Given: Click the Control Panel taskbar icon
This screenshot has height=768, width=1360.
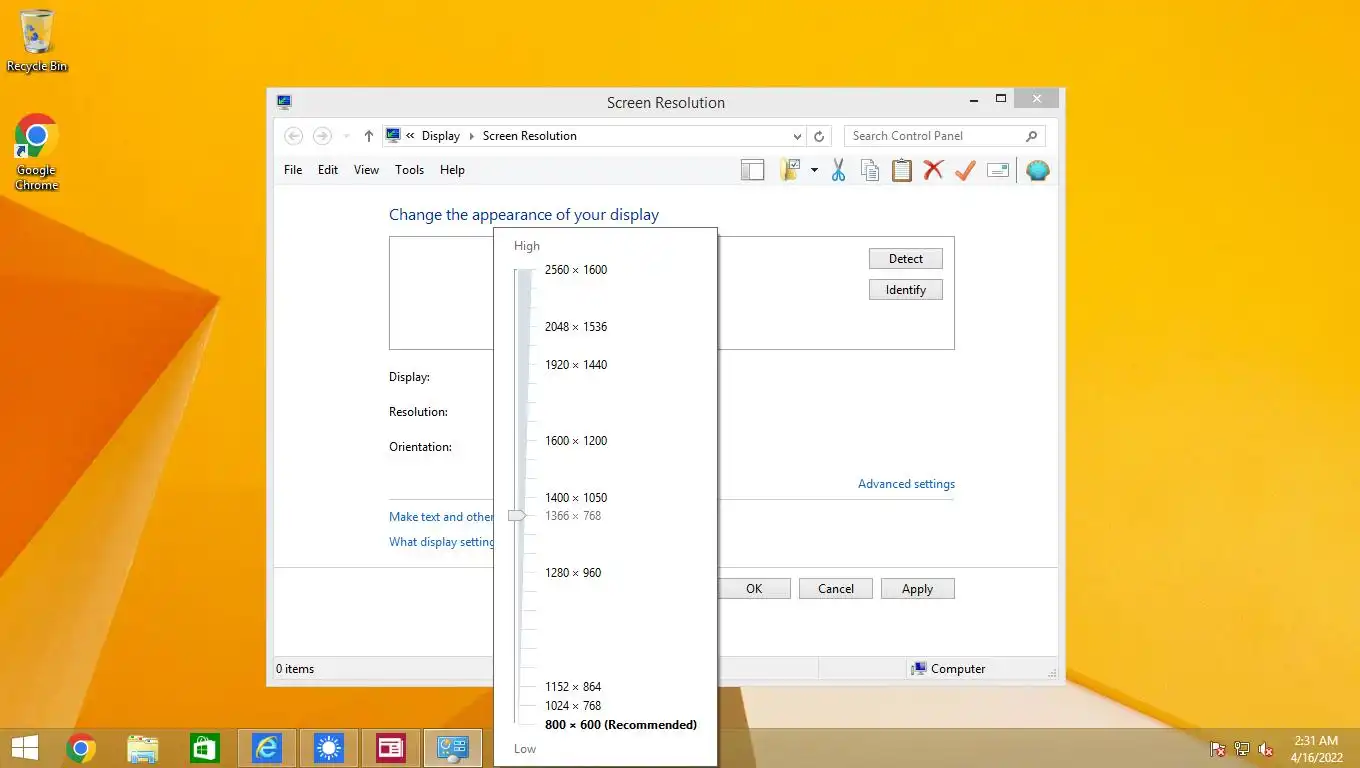Looking at the screenshot, I should pyautogui.click(x=453, y=748).
